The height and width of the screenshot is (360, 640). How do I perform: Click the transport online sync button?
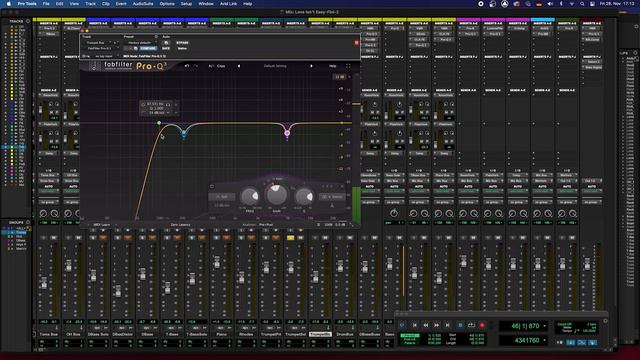pyautogui.click(x=402, y=325)
